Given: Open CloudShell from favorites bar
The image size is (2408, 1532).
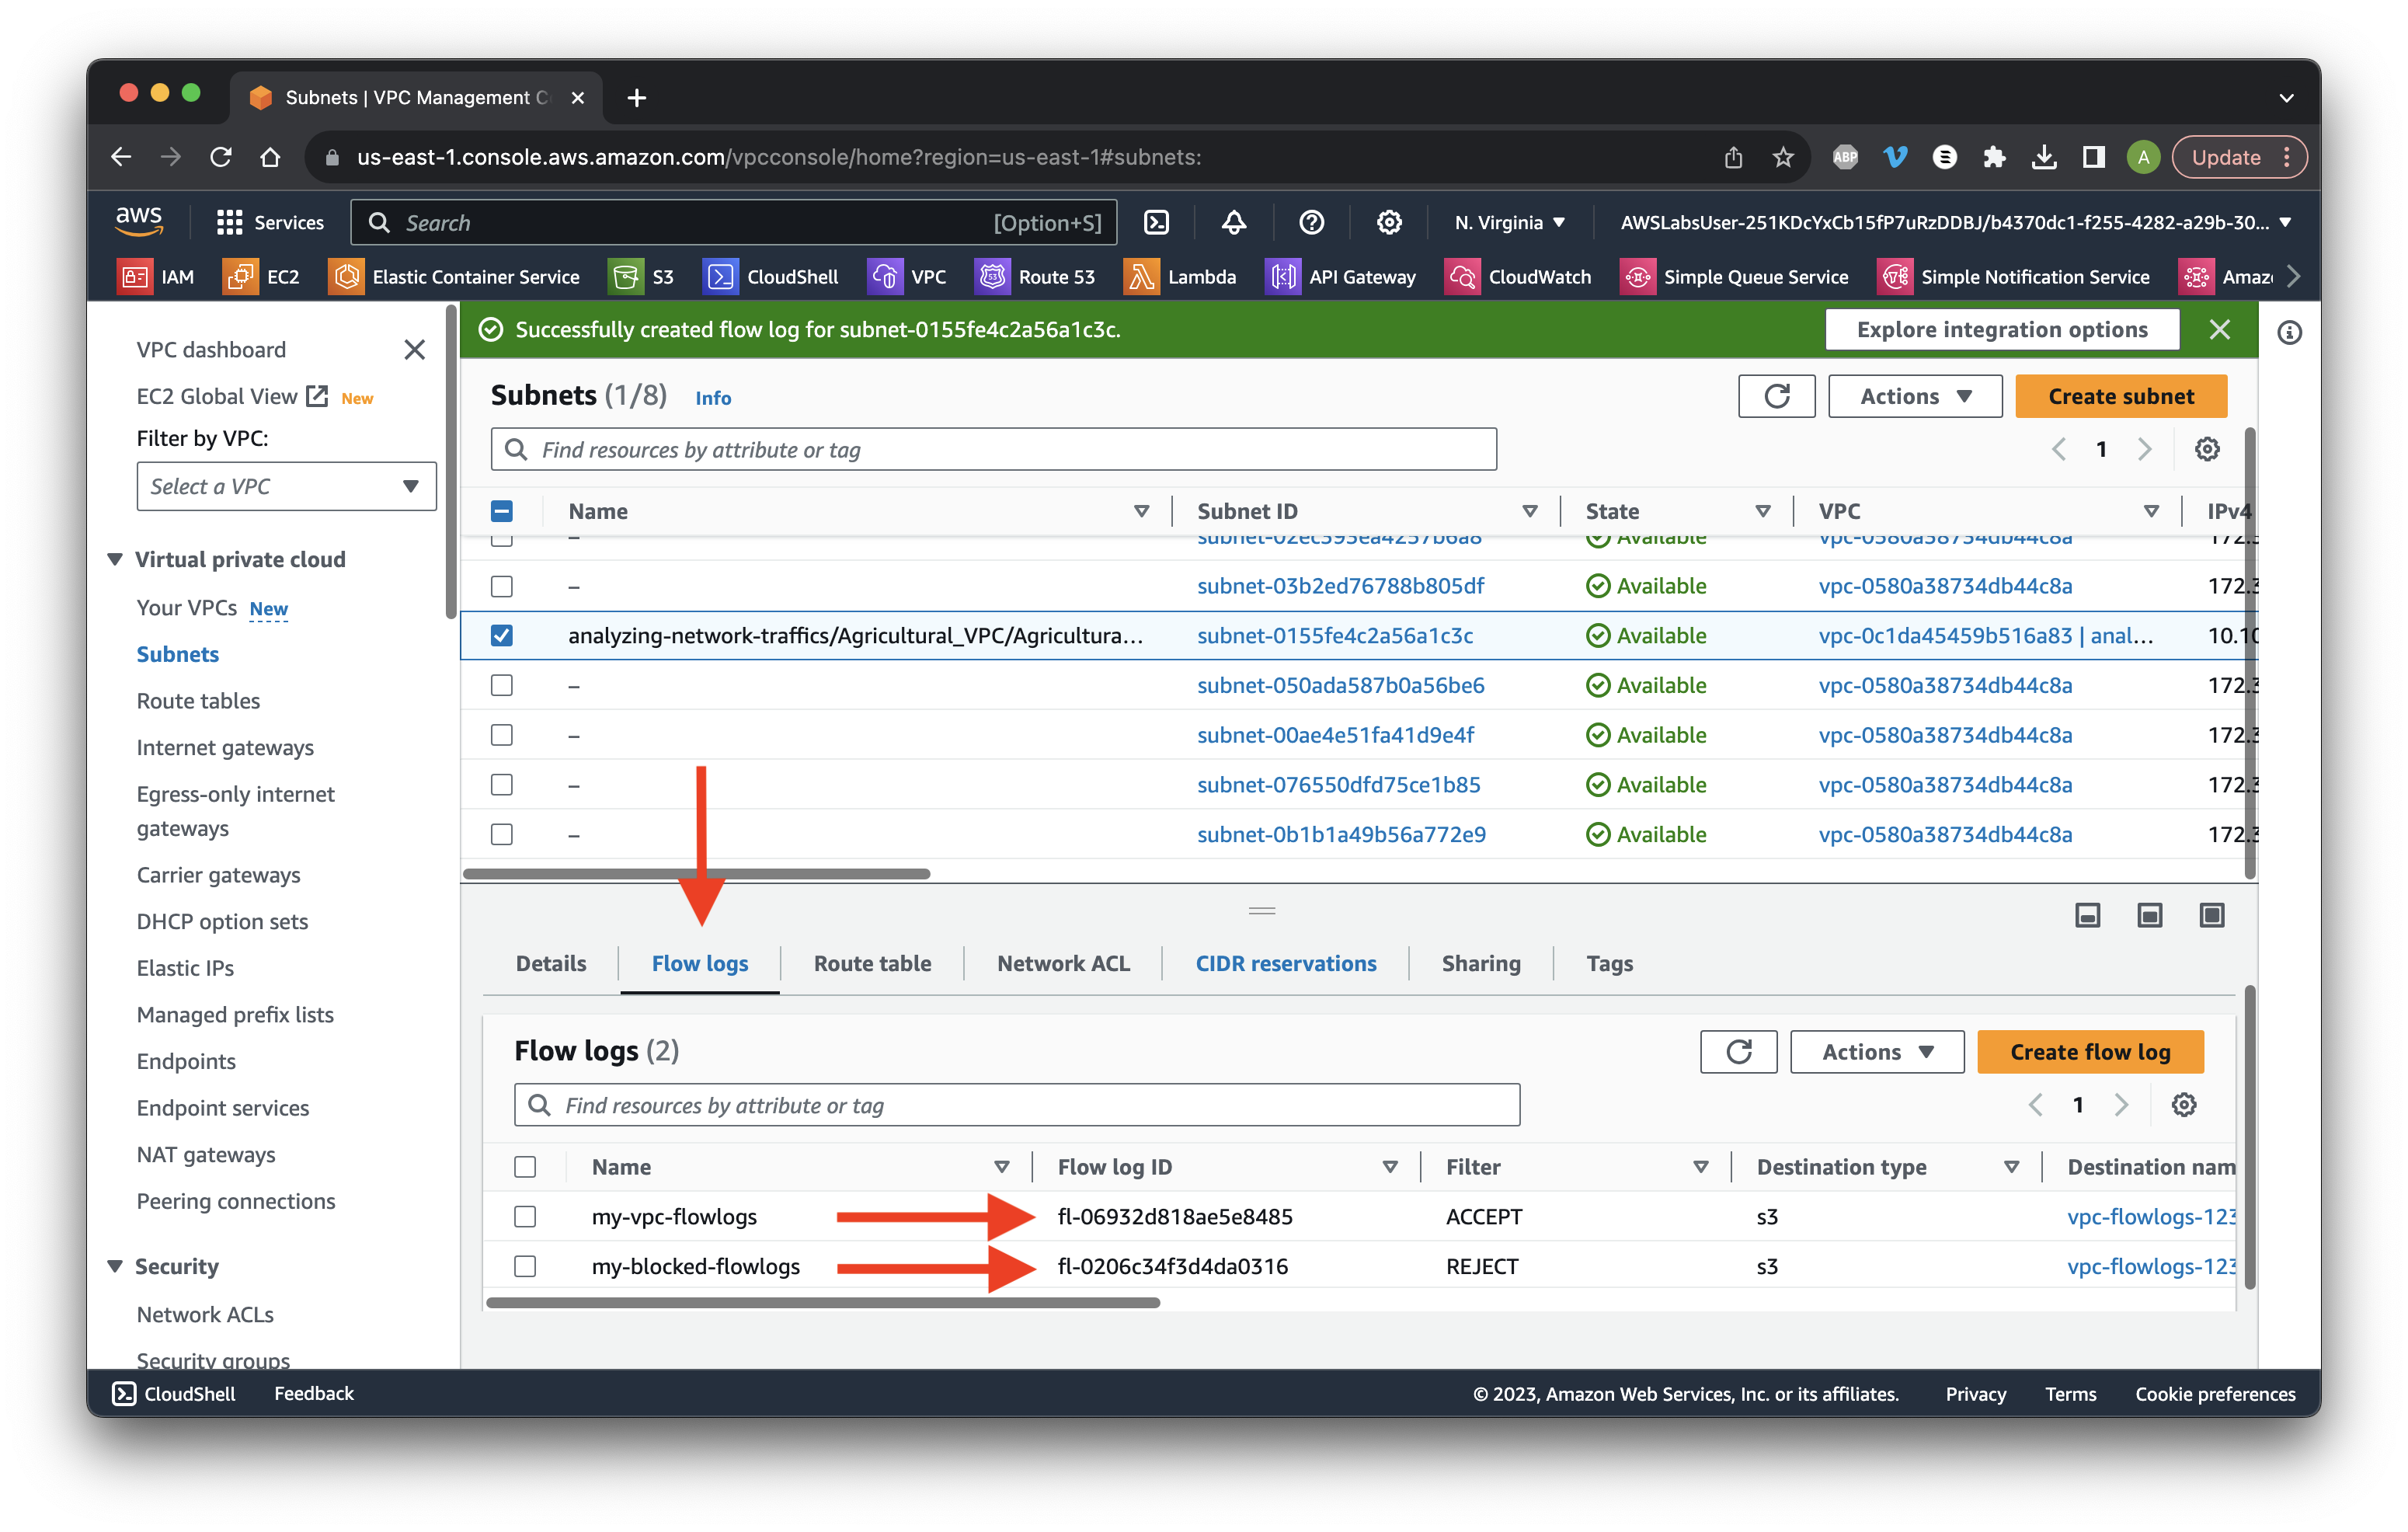Looking at the screenshot, I should (x=771, y=277).
